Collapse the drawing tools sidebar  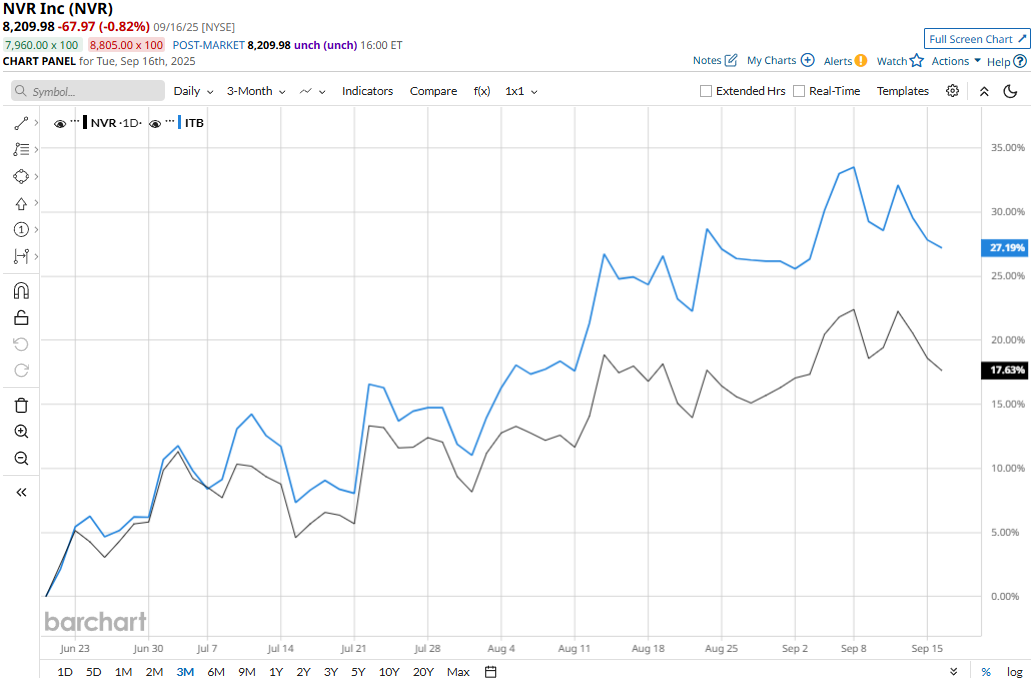pyautogui.click(x=21, y=492)
